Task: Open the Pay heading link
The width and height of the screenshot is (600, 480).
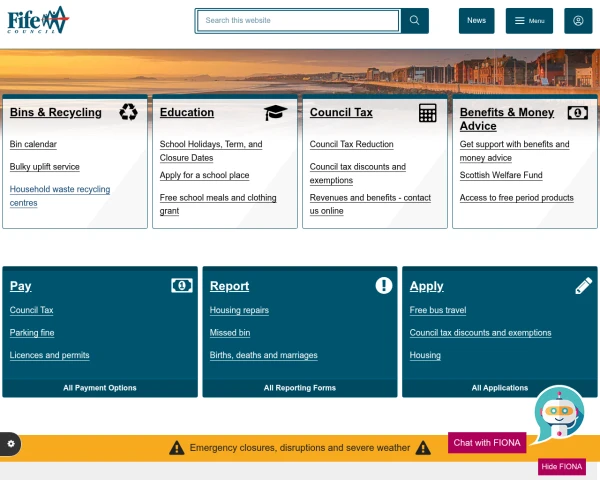Action: point(21,286)
